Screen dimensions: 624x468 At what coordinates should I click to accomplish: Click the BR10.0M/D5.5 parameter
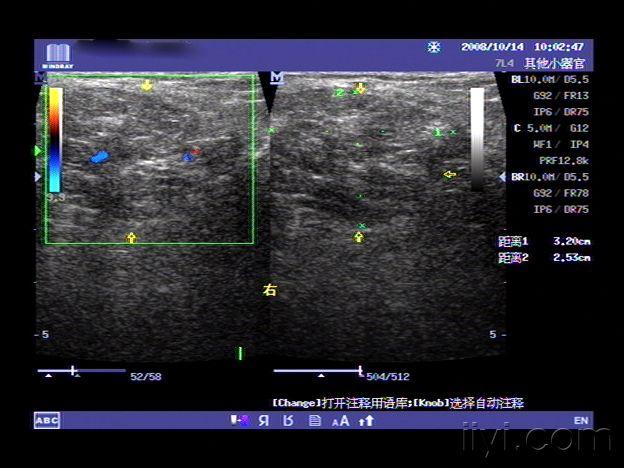(x=550, y=177)
